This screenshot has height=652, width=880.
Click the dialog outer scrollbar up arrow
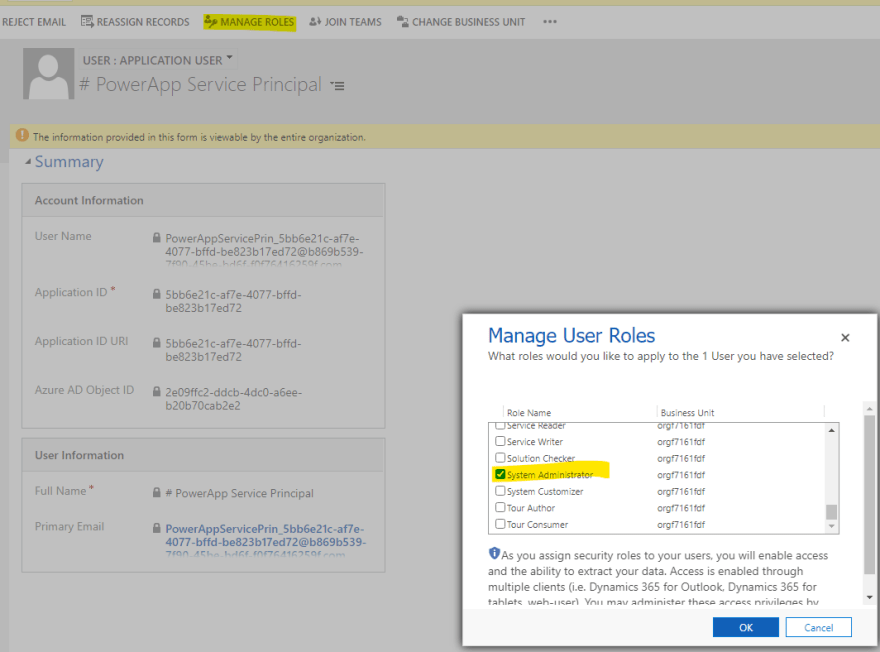(x=869, y=408)
